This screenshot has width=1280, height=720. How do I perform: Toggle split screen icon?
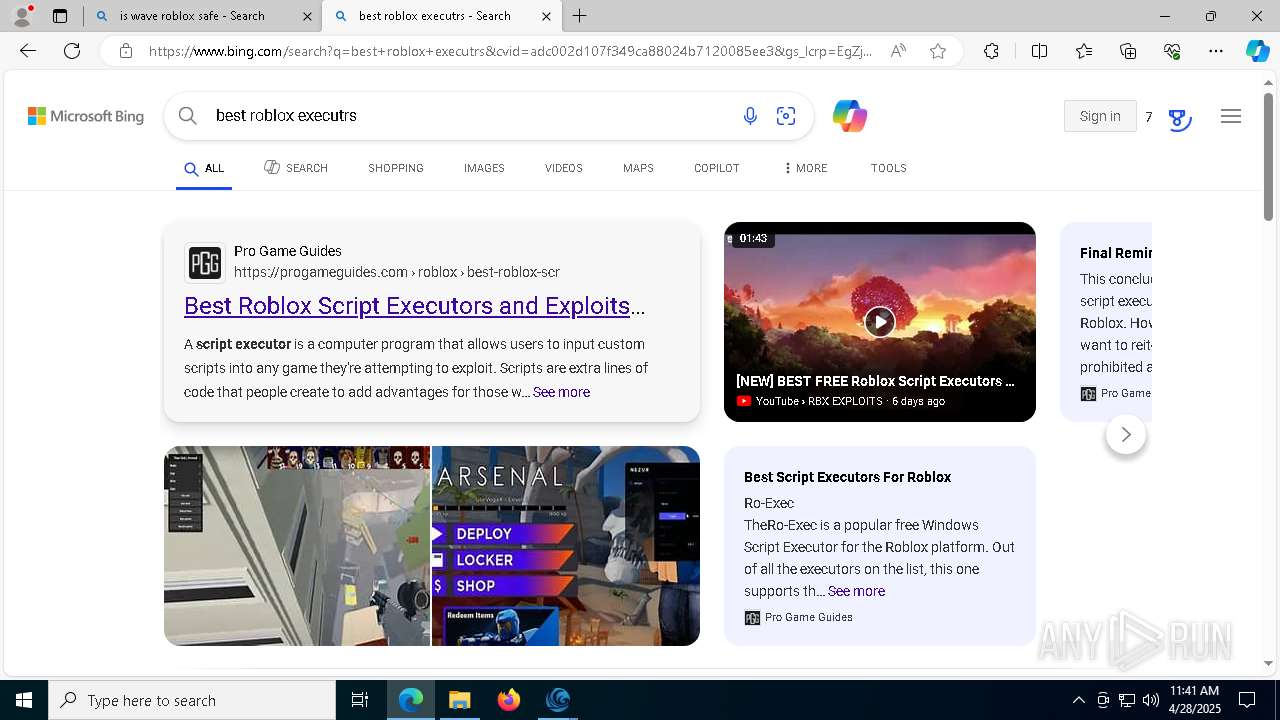click(x=1039, y=51)
